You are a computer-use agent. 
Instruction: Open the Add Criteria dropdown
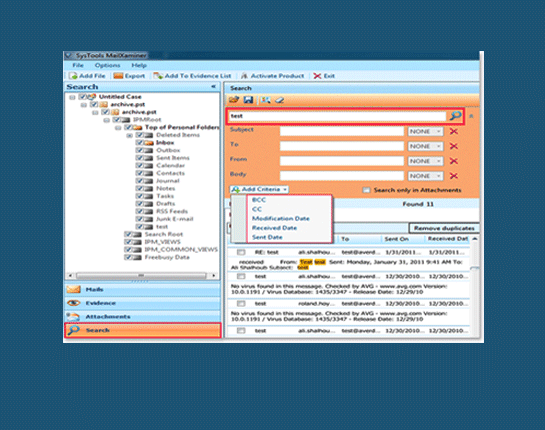(x=260, y=189)
